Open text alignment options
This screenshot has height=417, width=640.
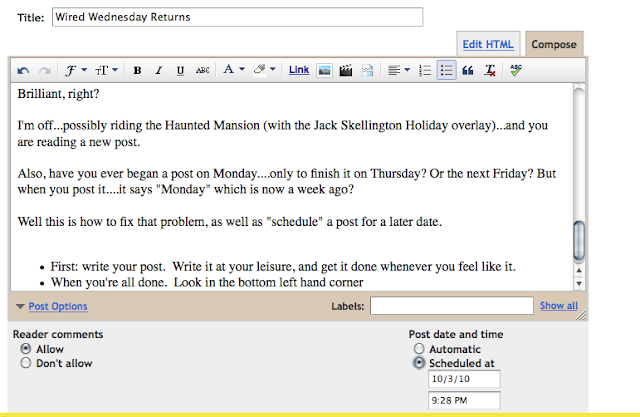(x=394, y=71)
